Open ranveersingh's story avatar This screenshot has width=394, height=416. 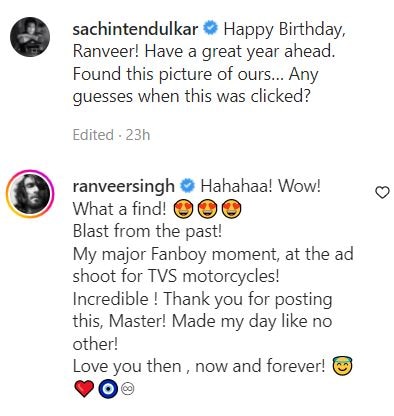tap(30, 193)
